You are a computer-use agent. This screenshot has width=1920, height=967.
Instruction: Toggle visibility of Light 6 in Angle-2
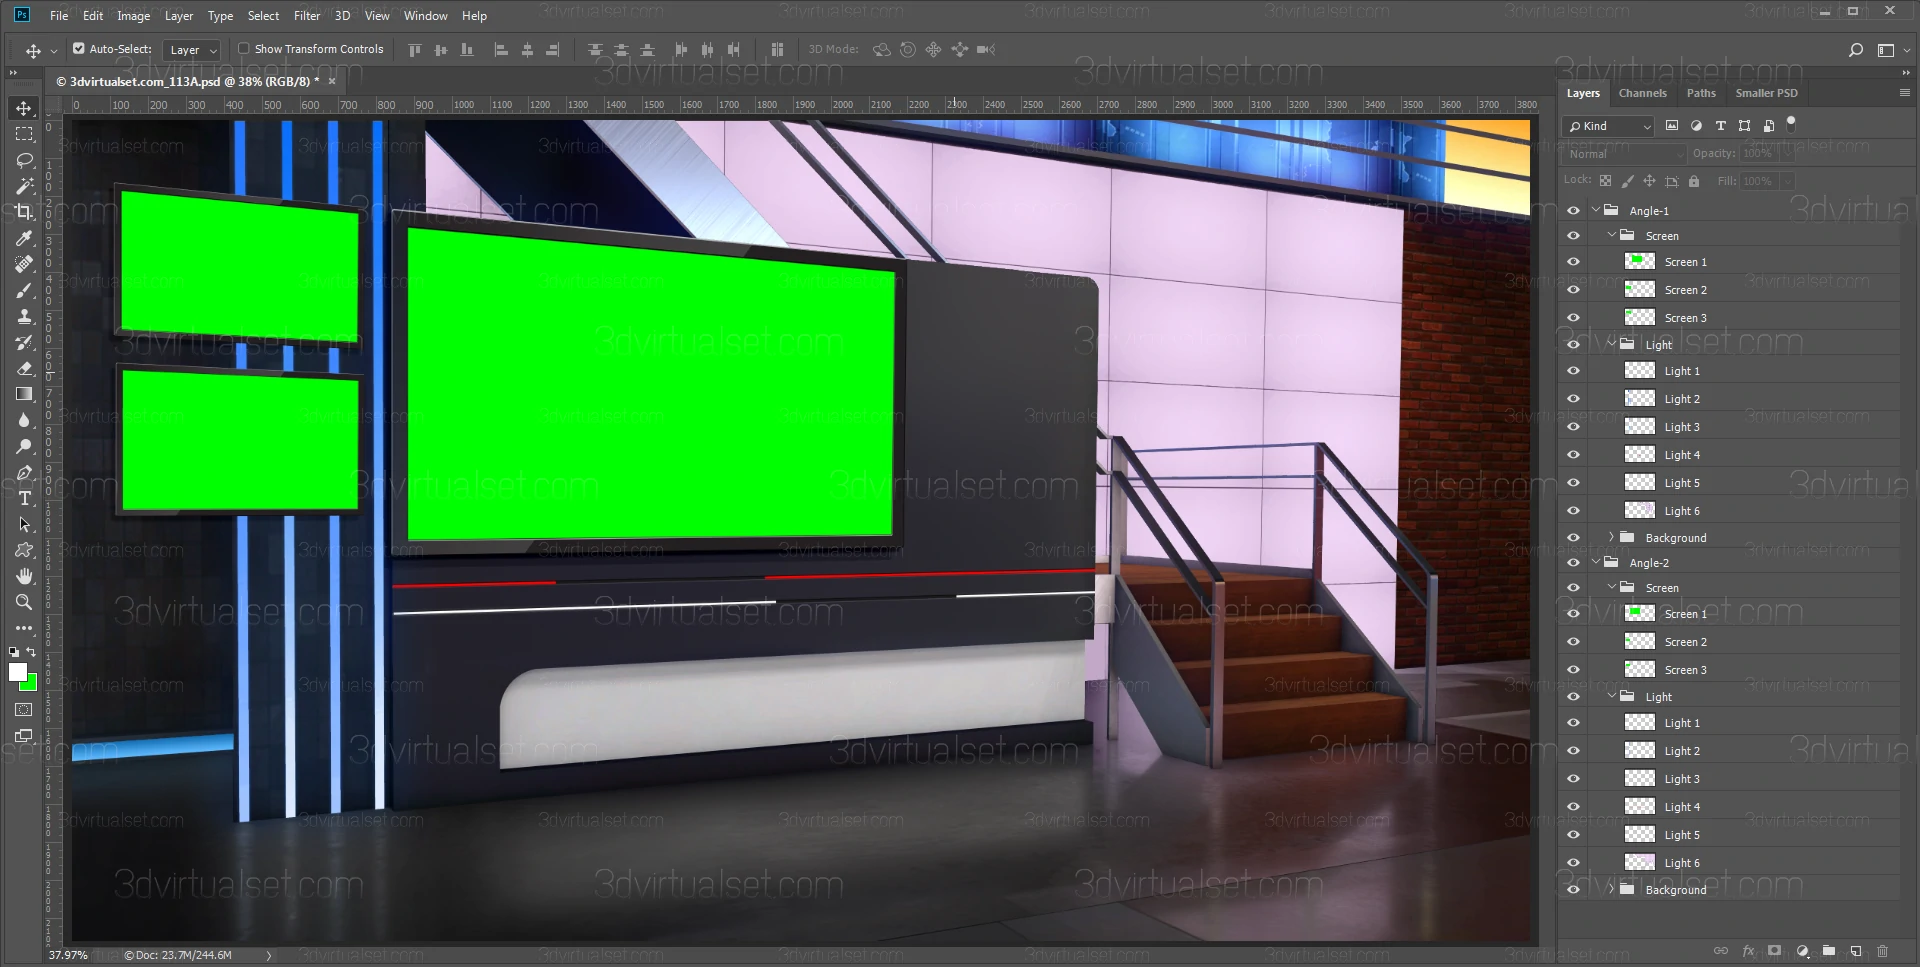click(x=1573, y=862)
